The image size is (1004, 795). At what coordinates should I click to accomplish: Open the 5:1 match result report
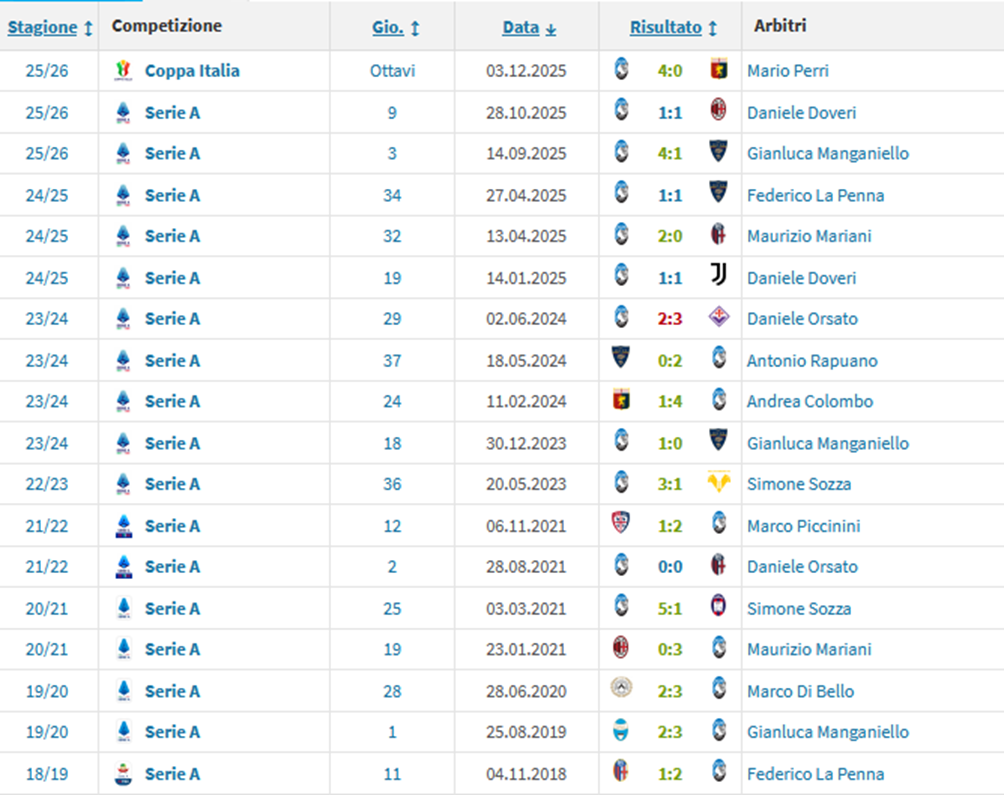pyautogui.click(x=670, y=608)
